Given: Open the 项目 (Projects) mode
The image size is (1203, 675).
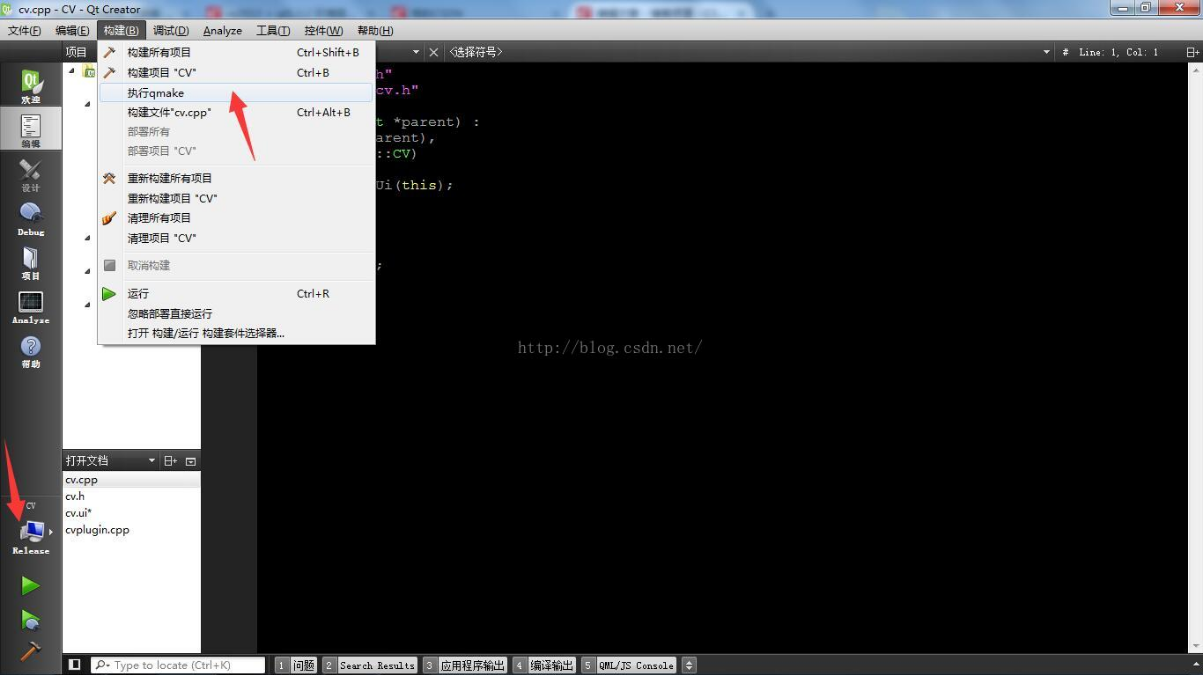Looking at the screenshot, I should [30, 263].
